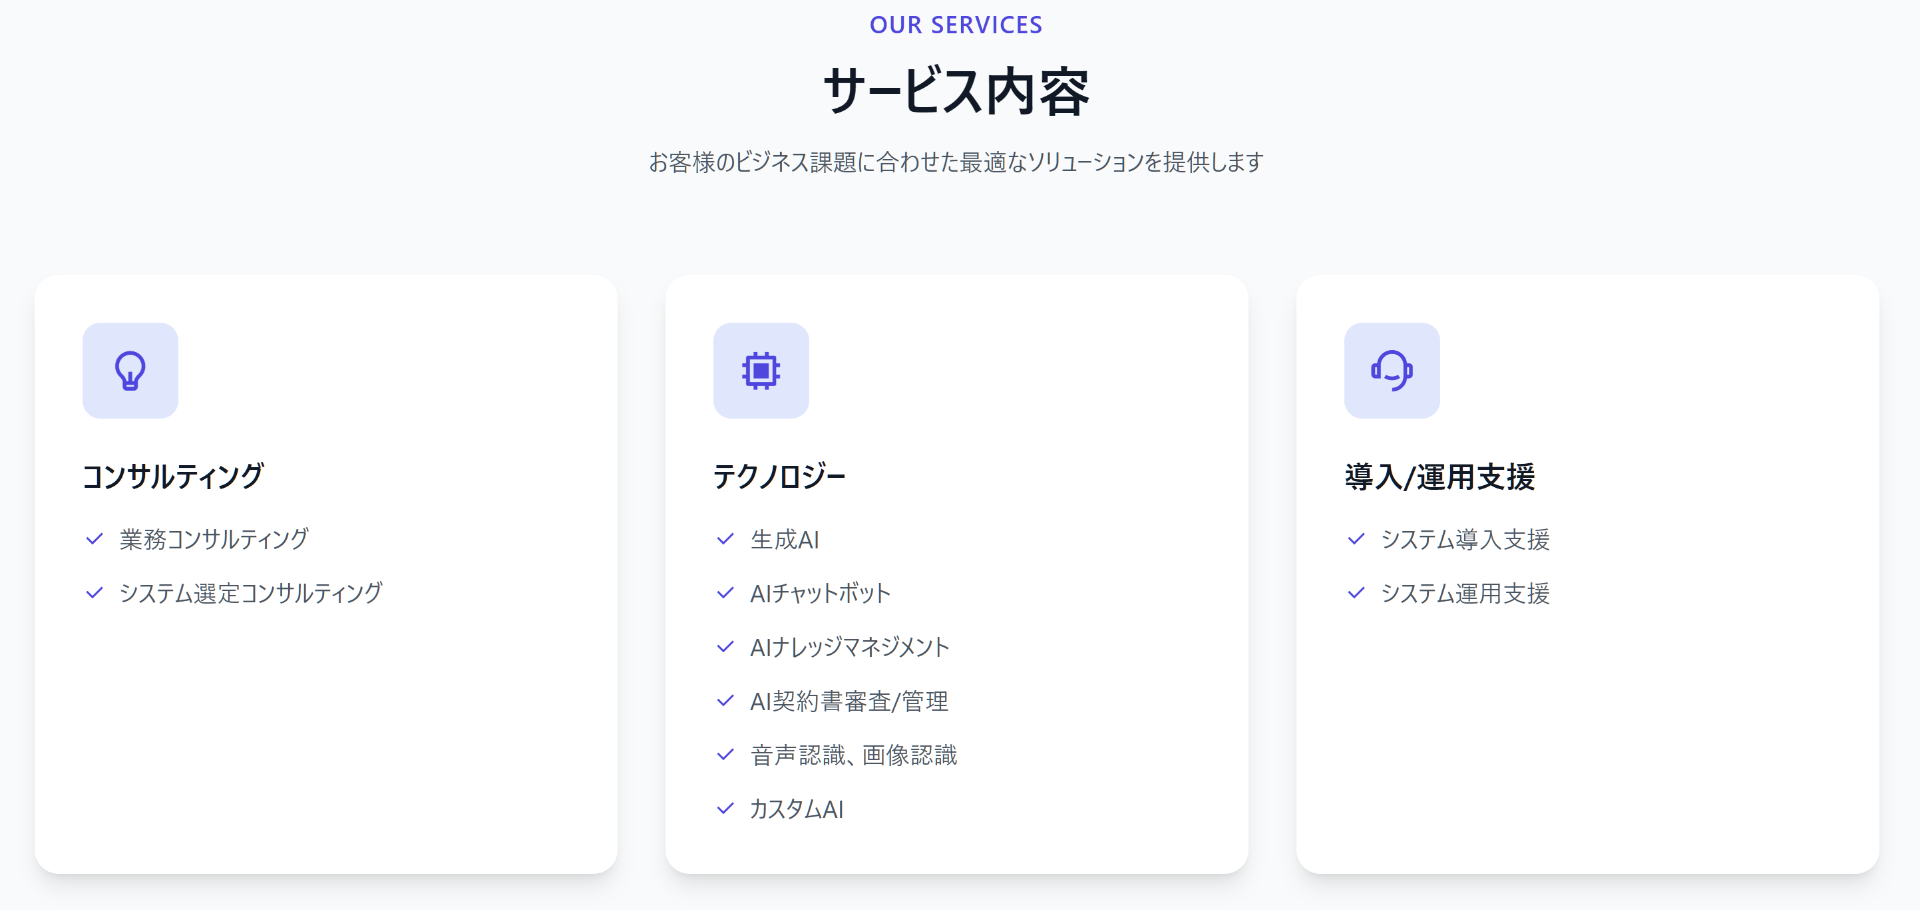
Task: Click the OUR SERVICES section label
Action: pos(956,25)
